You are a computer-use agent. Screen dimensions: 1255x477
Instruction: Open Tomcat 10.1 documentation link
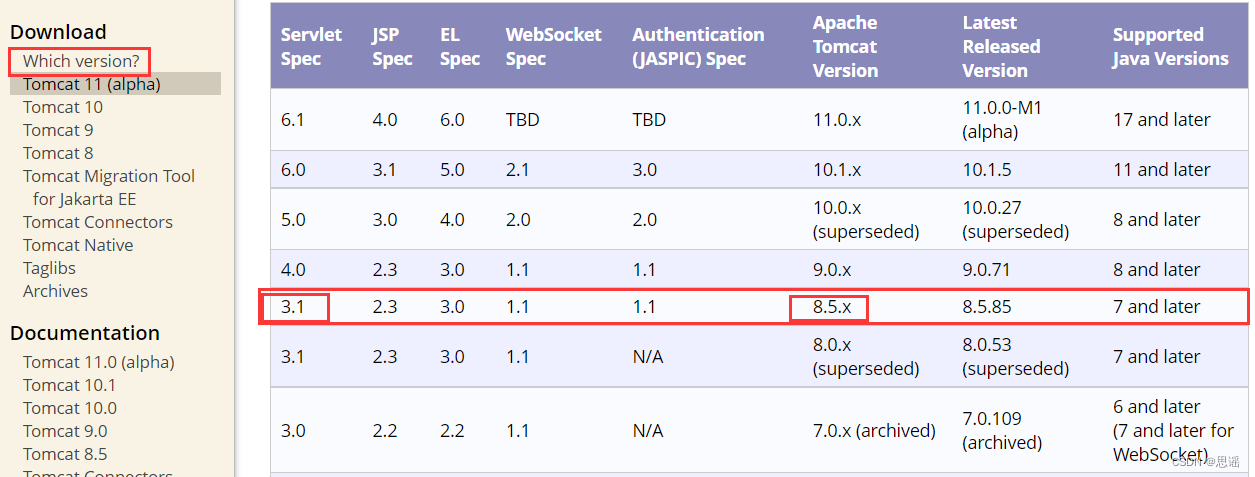(x=70, y=385)
